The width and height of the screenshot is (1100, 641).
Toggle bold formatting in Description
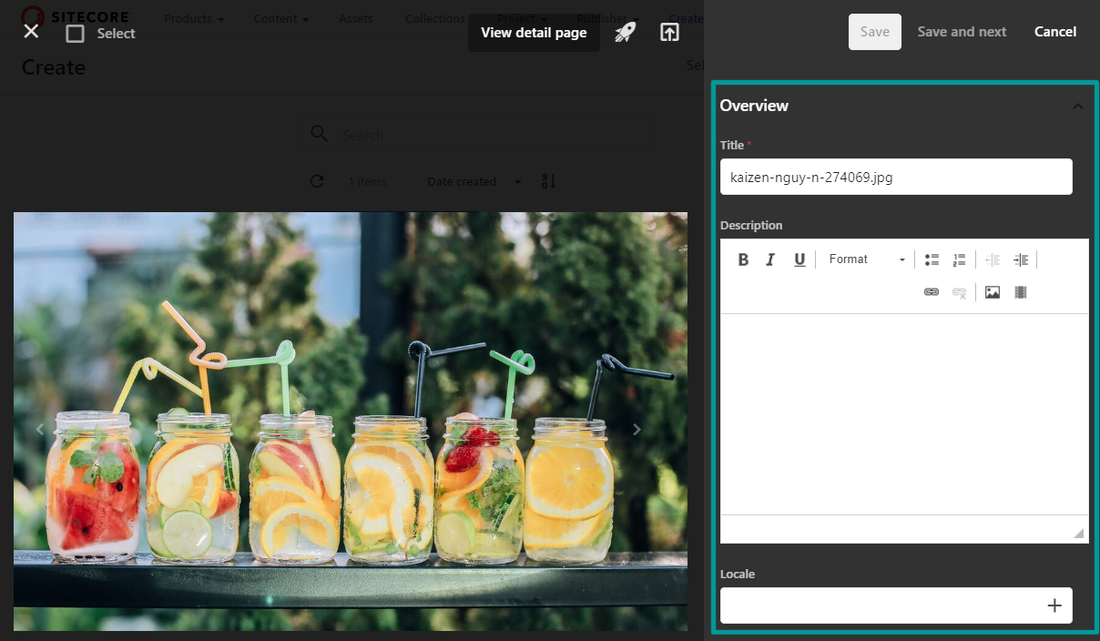coord(743,259)
